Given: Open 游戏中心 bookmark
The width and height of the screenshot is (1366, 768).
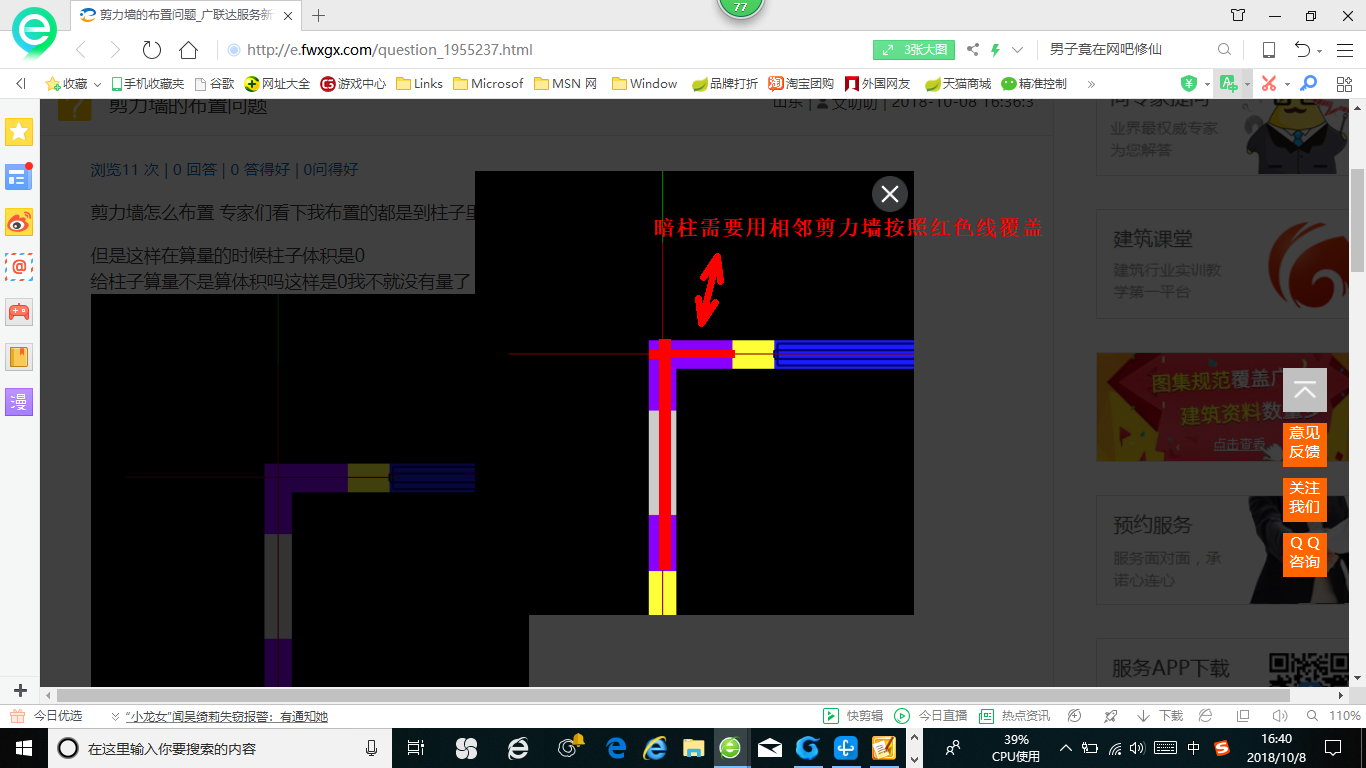Looking at the screenshot, I should pos(353,84).
